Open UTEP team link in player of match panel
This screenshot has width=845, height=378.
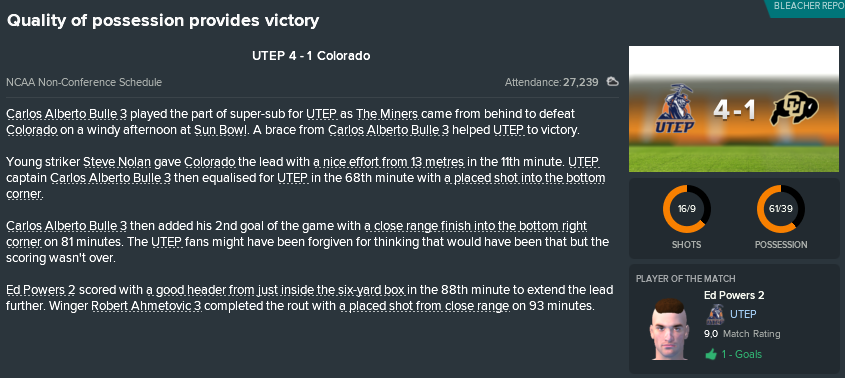click(x=743, y=314)
